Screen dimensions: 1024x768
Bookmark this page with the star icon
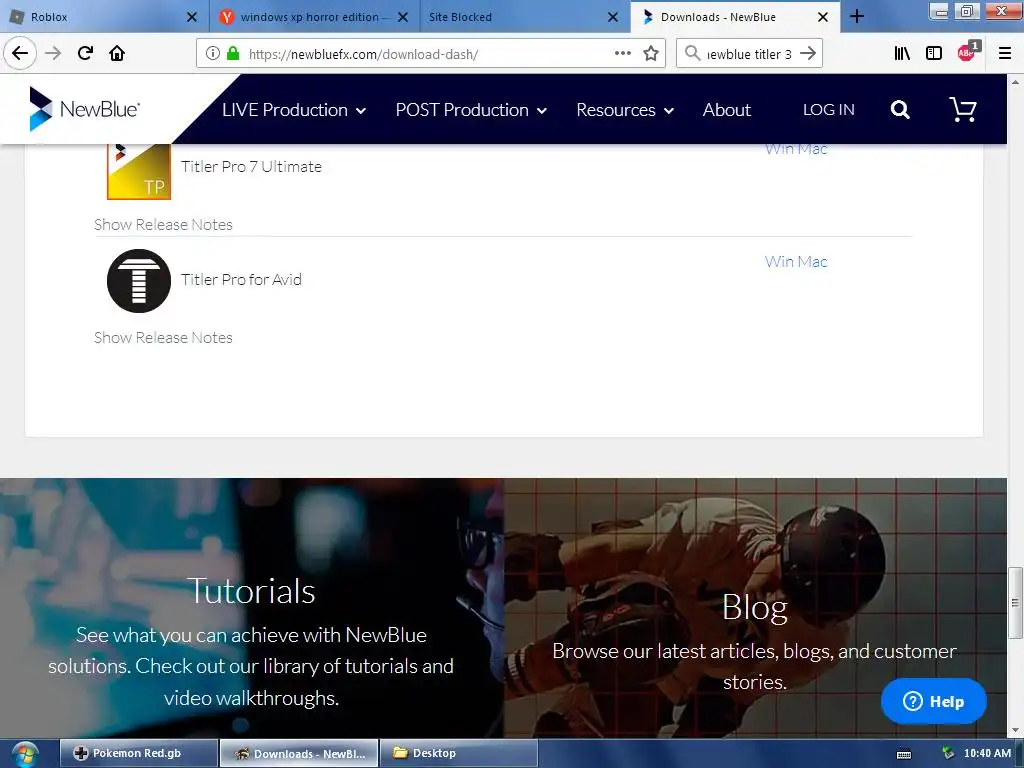[x=650, y=53]
